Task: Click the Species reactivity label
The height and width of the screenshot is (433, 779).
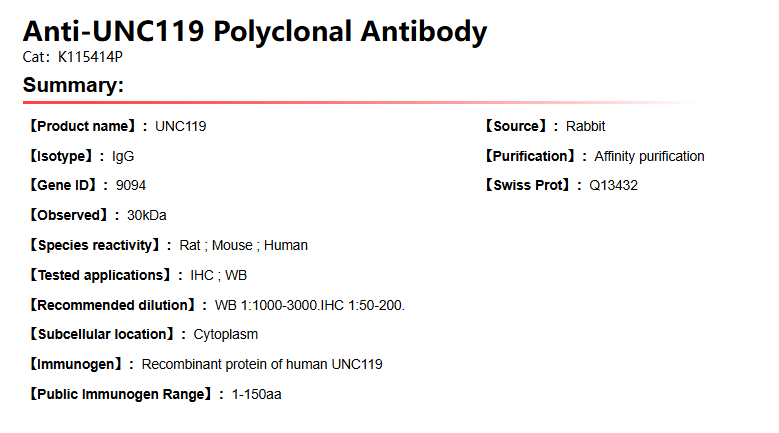Action: click(94, 245)
